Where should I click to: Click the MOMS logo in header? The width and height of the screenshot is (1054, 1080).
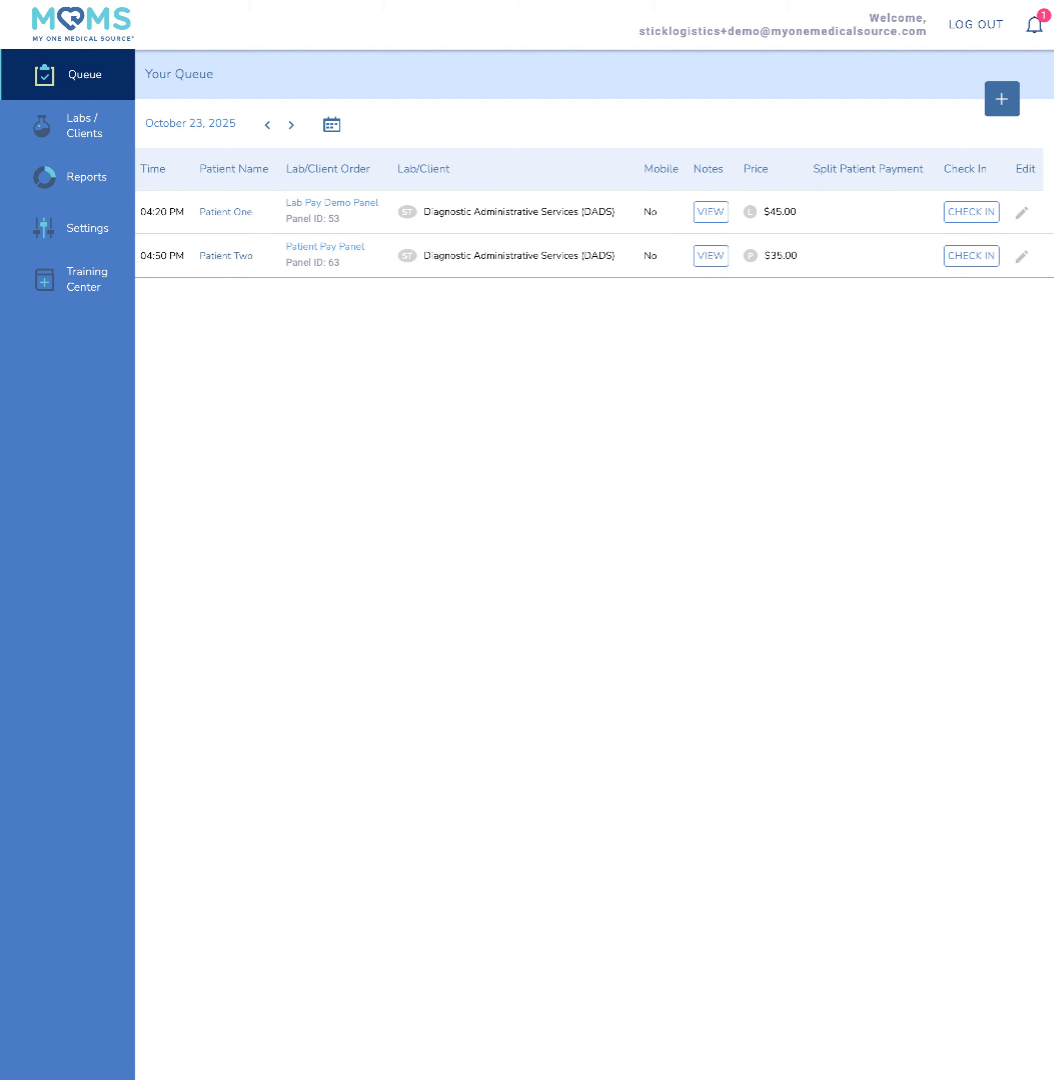pos(82,23)
